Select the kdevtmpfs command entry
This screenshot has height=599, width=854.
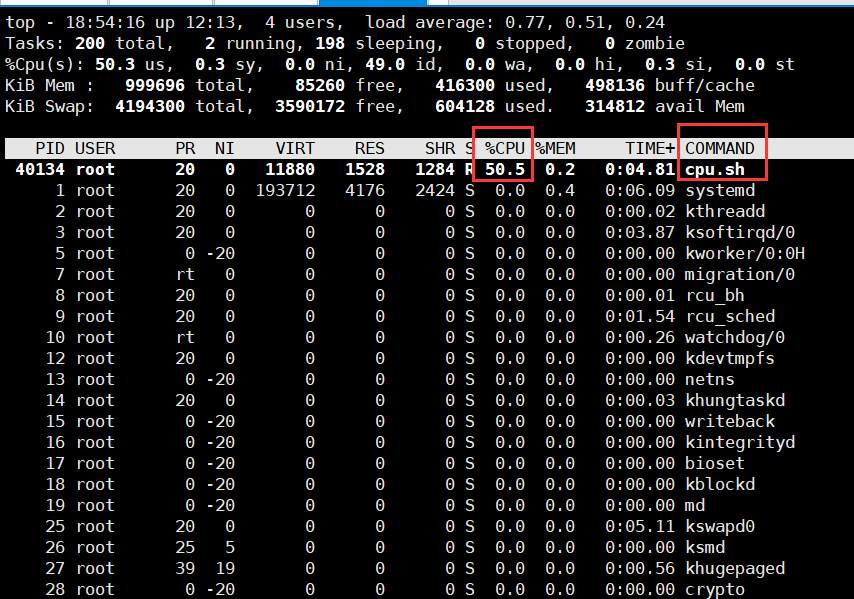730,358
